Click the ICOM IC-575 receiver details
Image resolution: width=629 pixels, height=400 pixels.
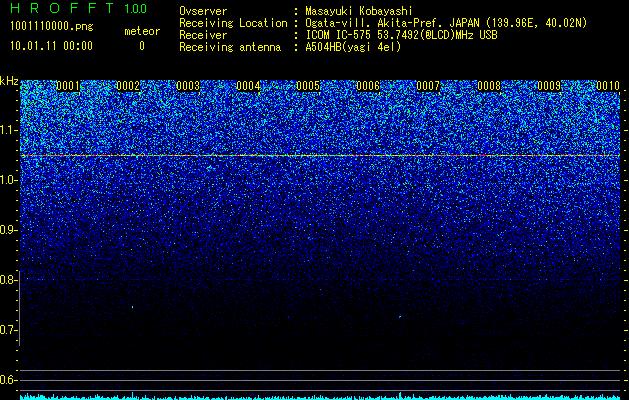coord(401,35)
